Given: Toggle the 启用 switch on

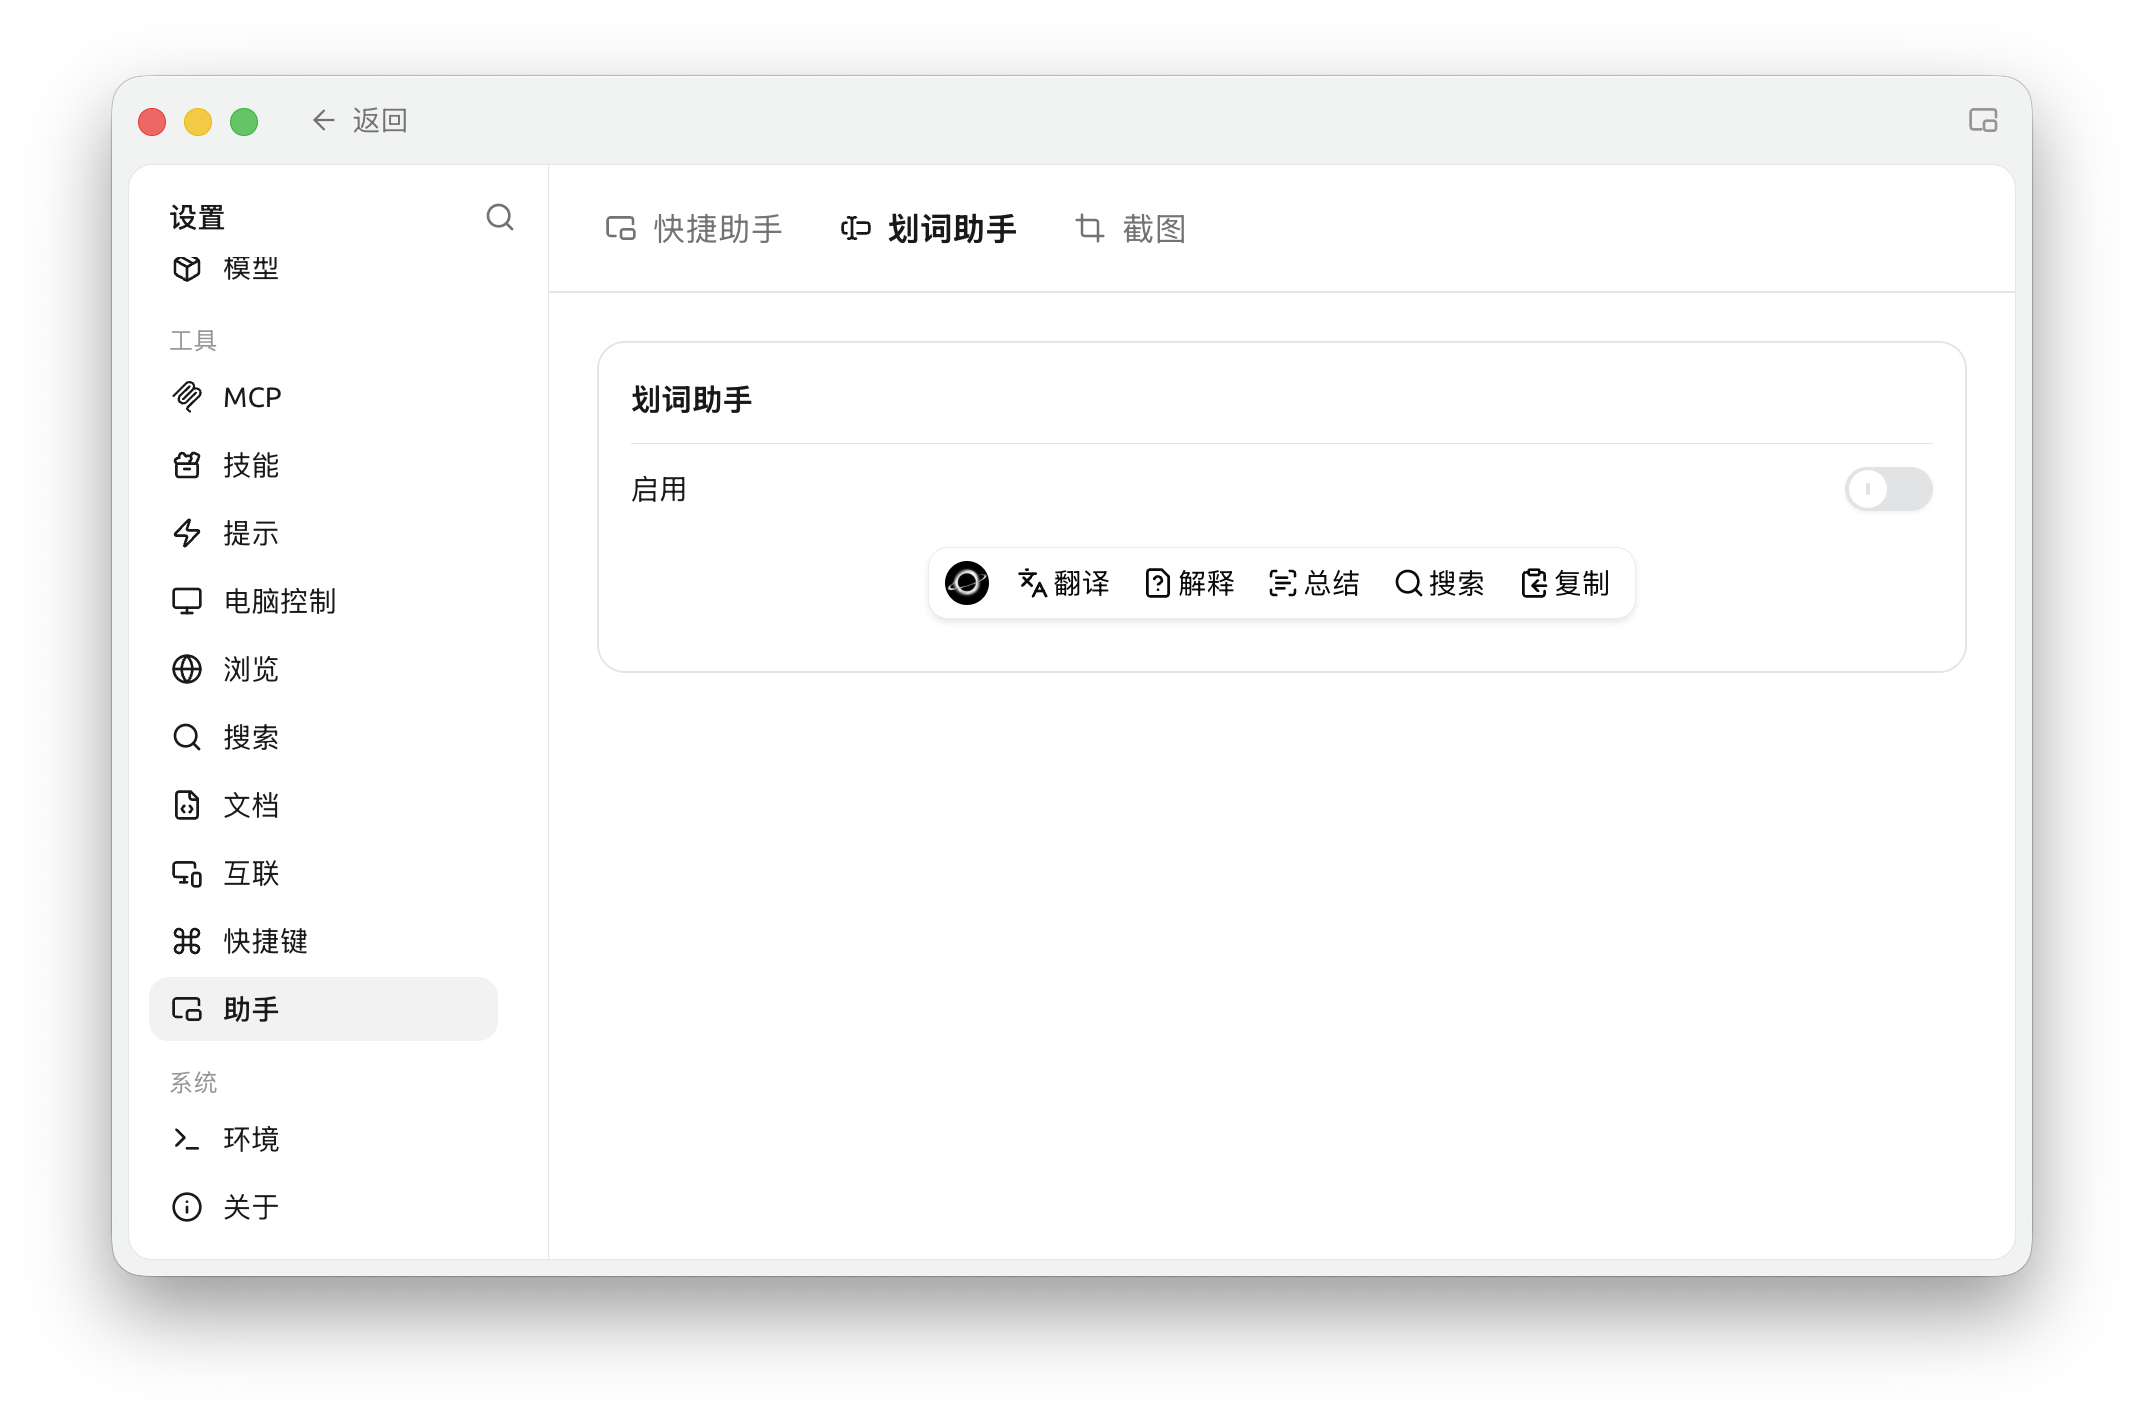Looking at the screenshot, I should tap(1888, 489).
